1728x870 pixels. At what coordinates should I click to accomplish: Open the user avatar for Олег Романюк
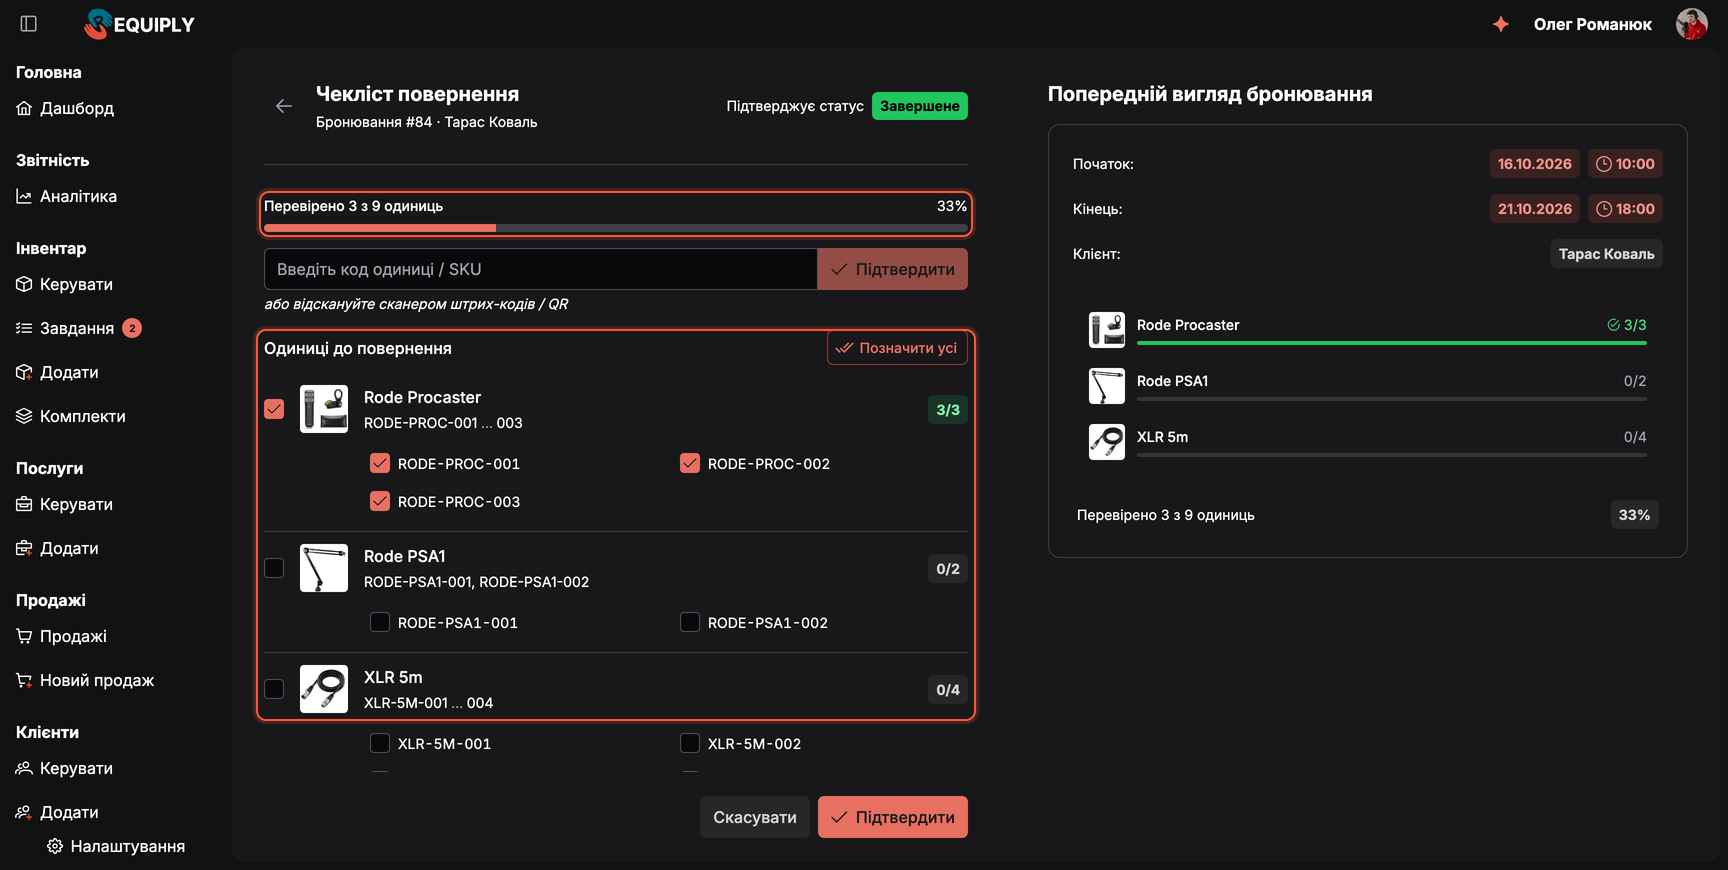(x=1692, y=24)
